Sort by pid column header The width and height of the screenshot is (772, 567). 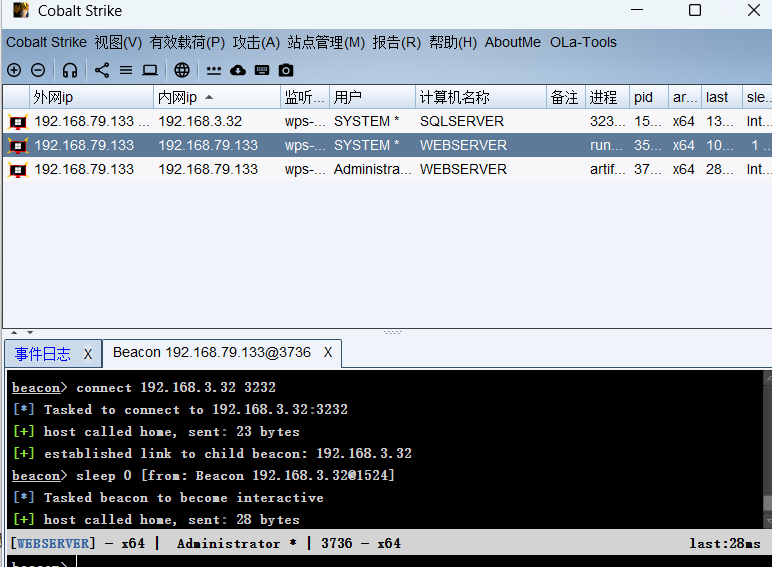(x=649, y=97)
